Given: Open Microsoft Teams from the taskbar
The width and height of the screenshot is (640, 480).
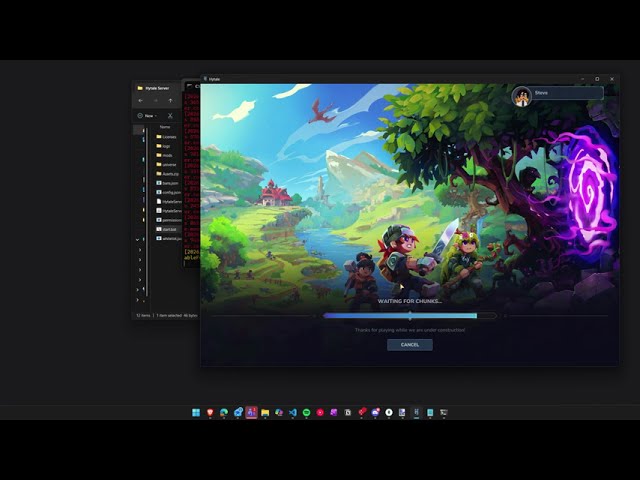Looking at the screenshot, I should [x=251, y=413].
